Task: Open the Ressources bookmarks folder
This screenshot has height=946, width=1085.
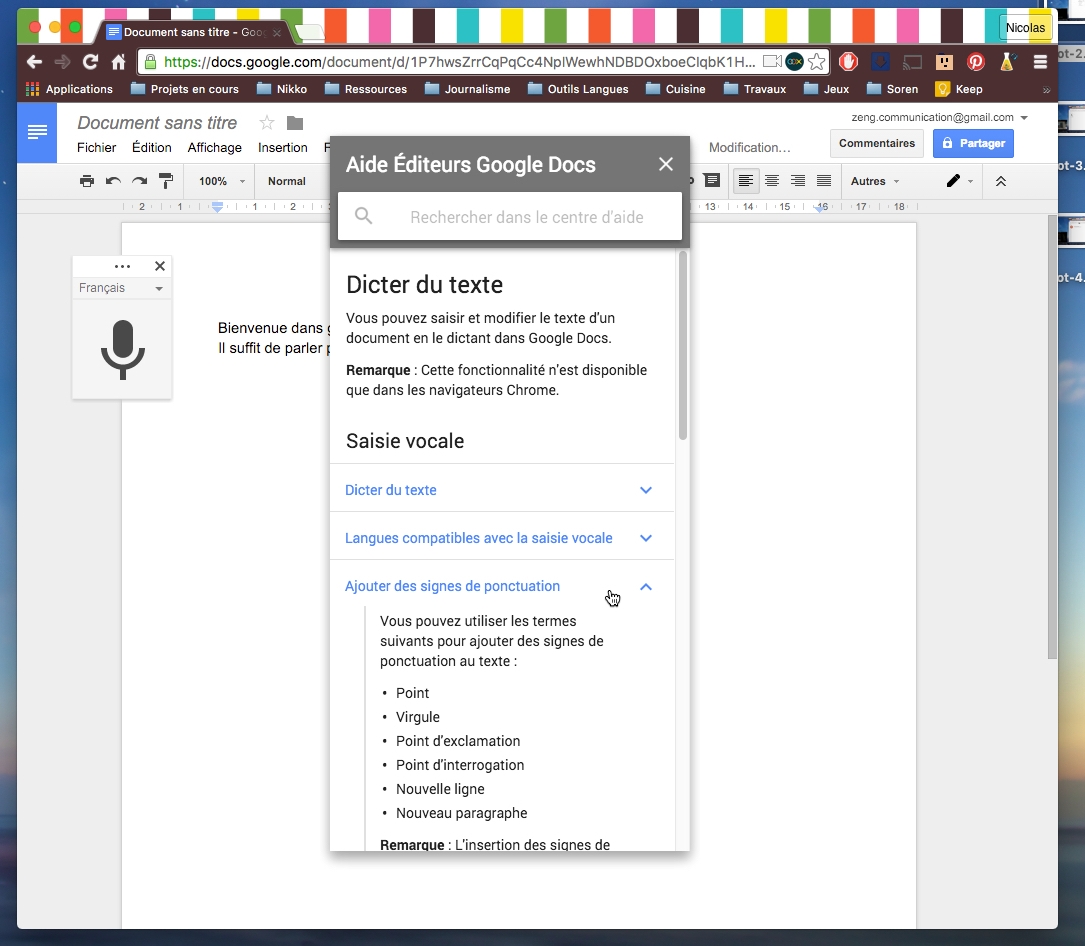Action: pyautogui.click(x=365, y=89)
